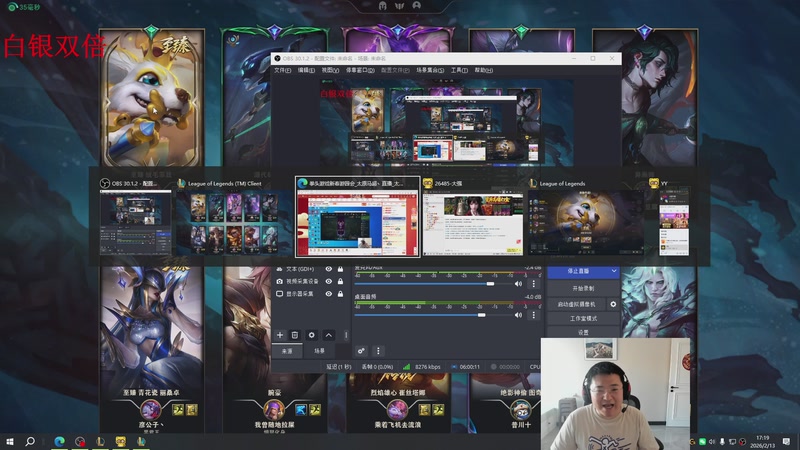Mute the 桌面音频 speaker icon

pos(518,315)
